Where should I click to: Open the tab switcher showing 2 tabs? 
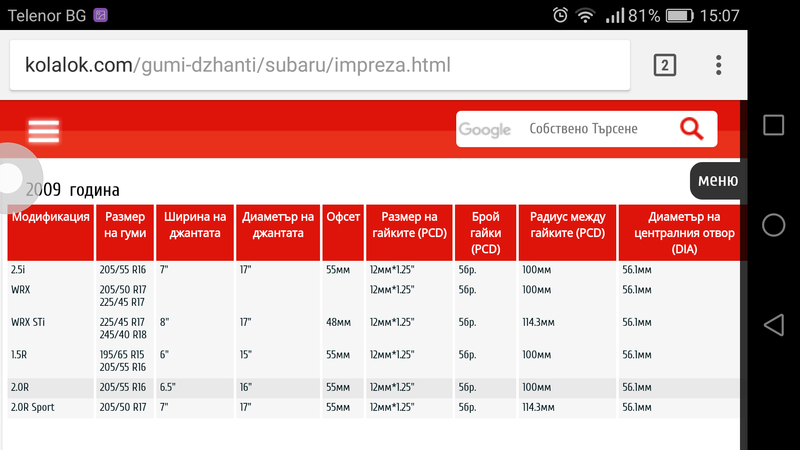664,65
